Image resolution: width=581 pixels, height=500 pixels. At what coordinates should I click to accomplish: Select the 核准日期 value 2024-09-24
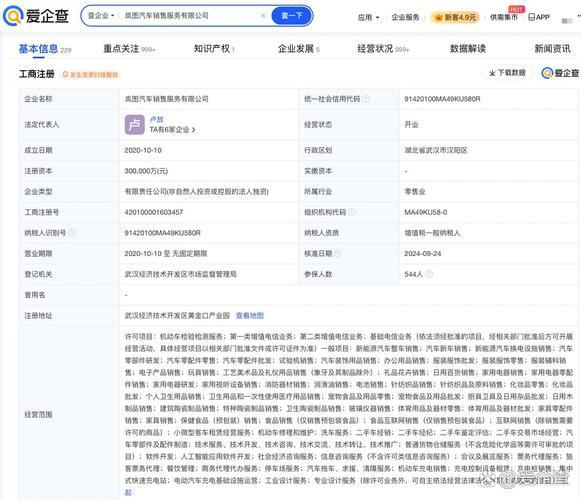point(423,254)
